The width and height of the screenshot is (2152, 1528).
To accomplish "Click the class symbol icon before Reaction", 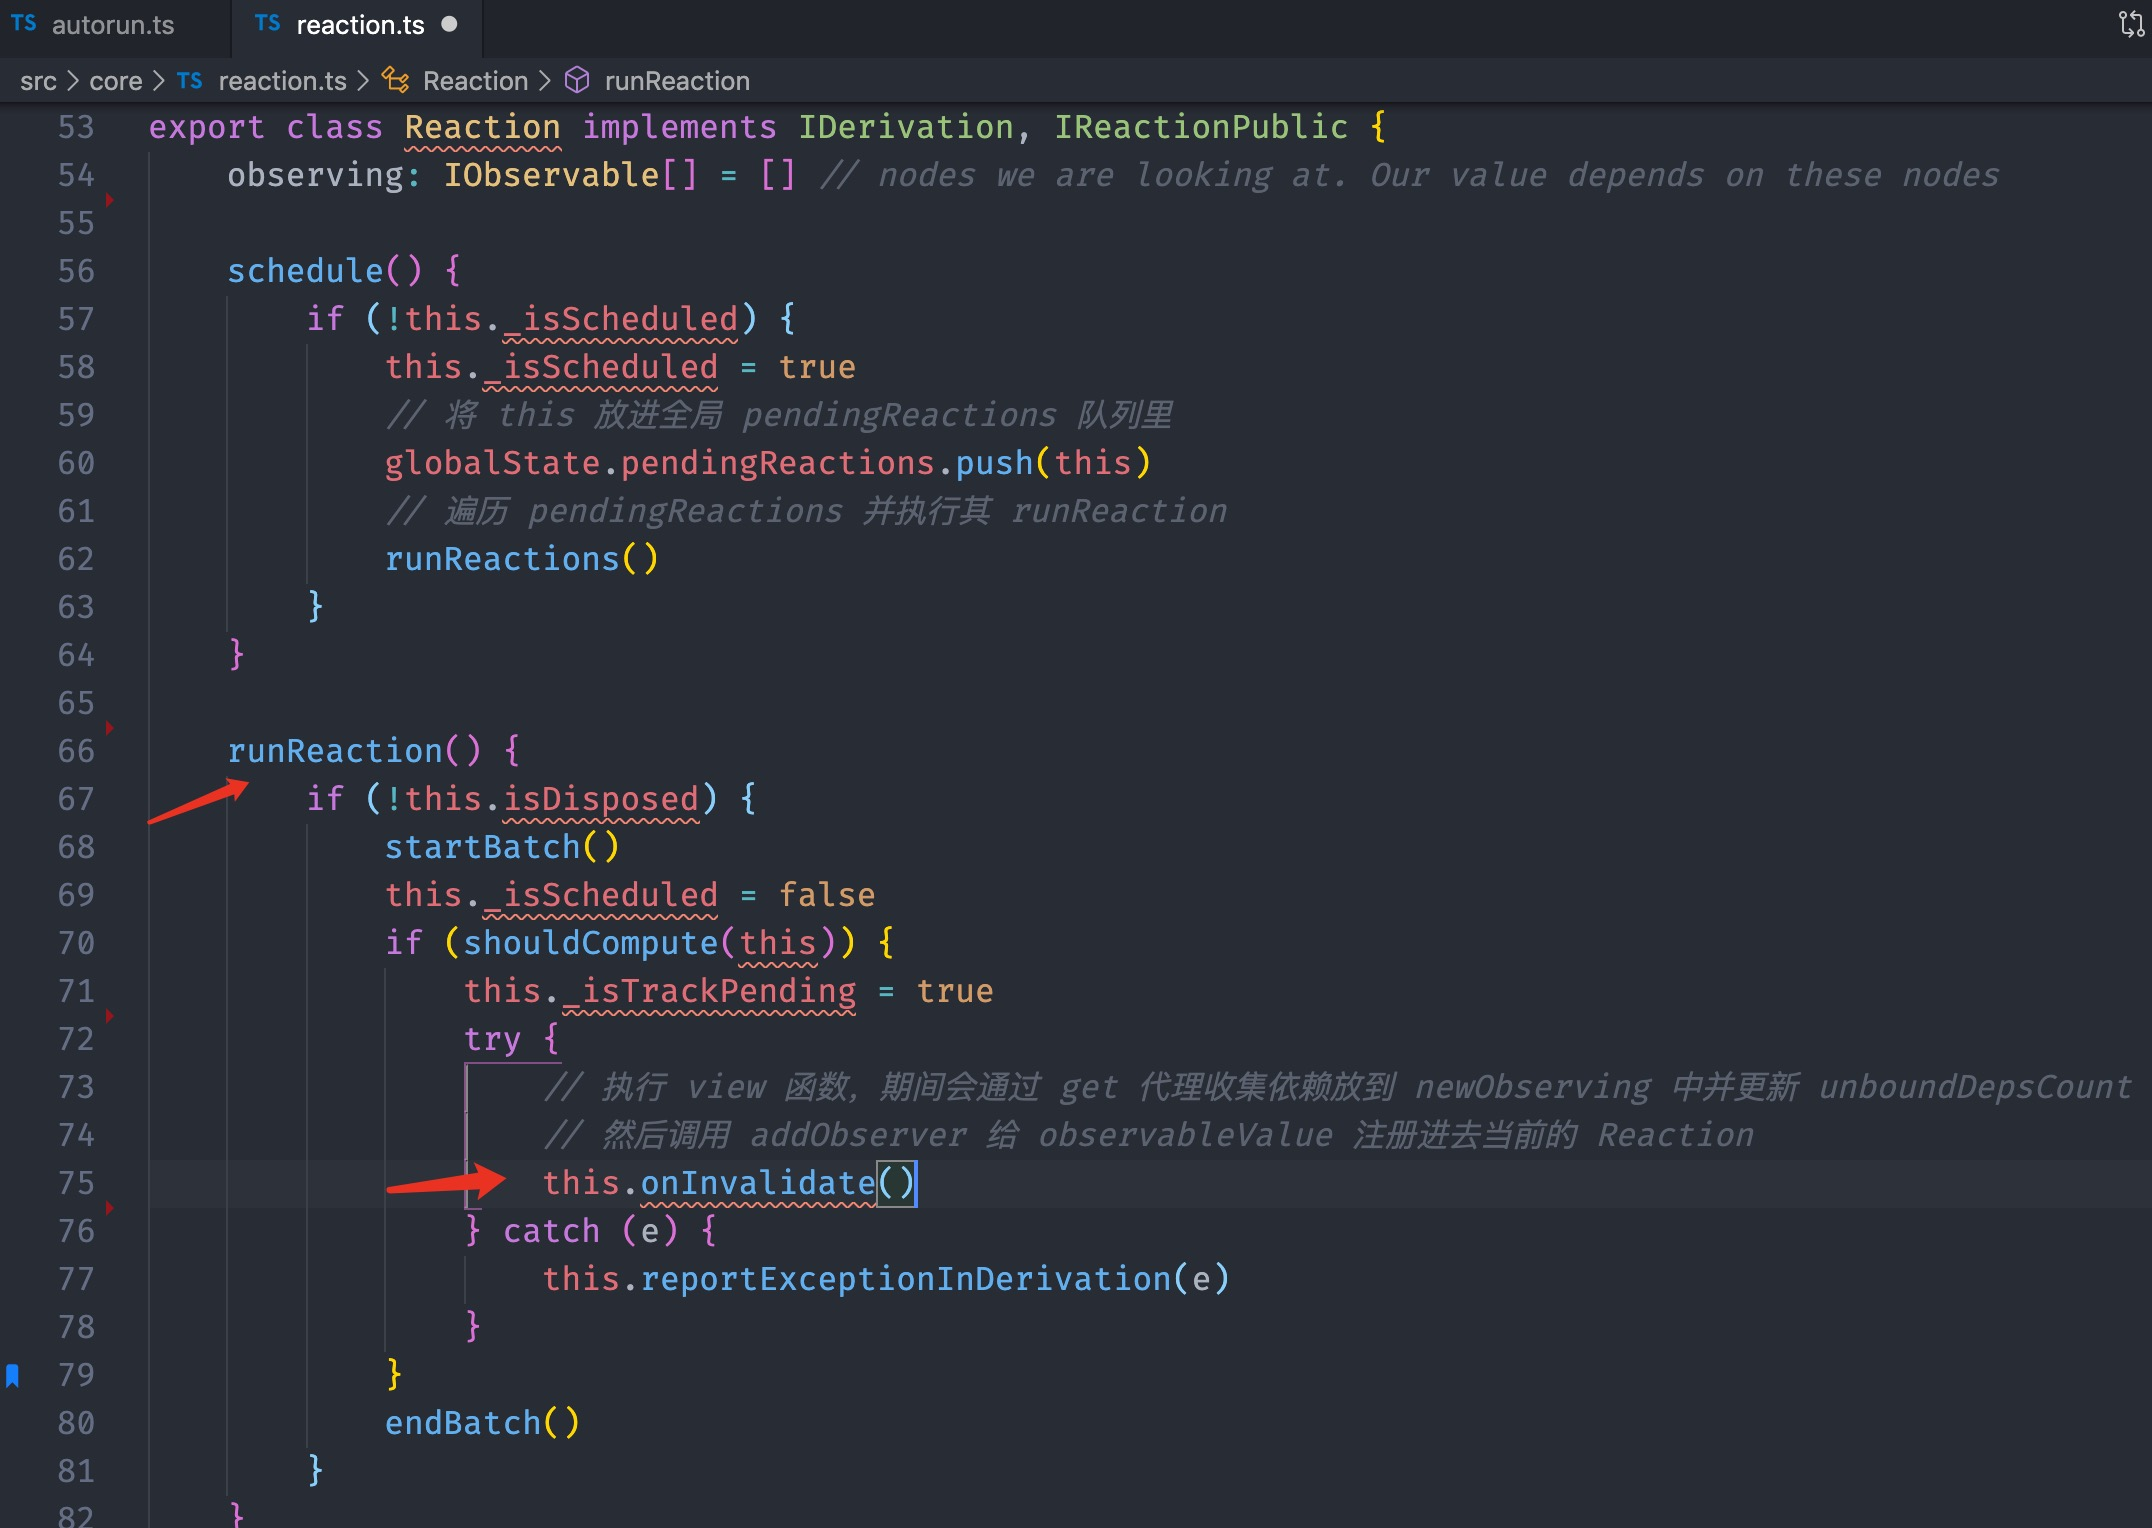I will 395,81.
